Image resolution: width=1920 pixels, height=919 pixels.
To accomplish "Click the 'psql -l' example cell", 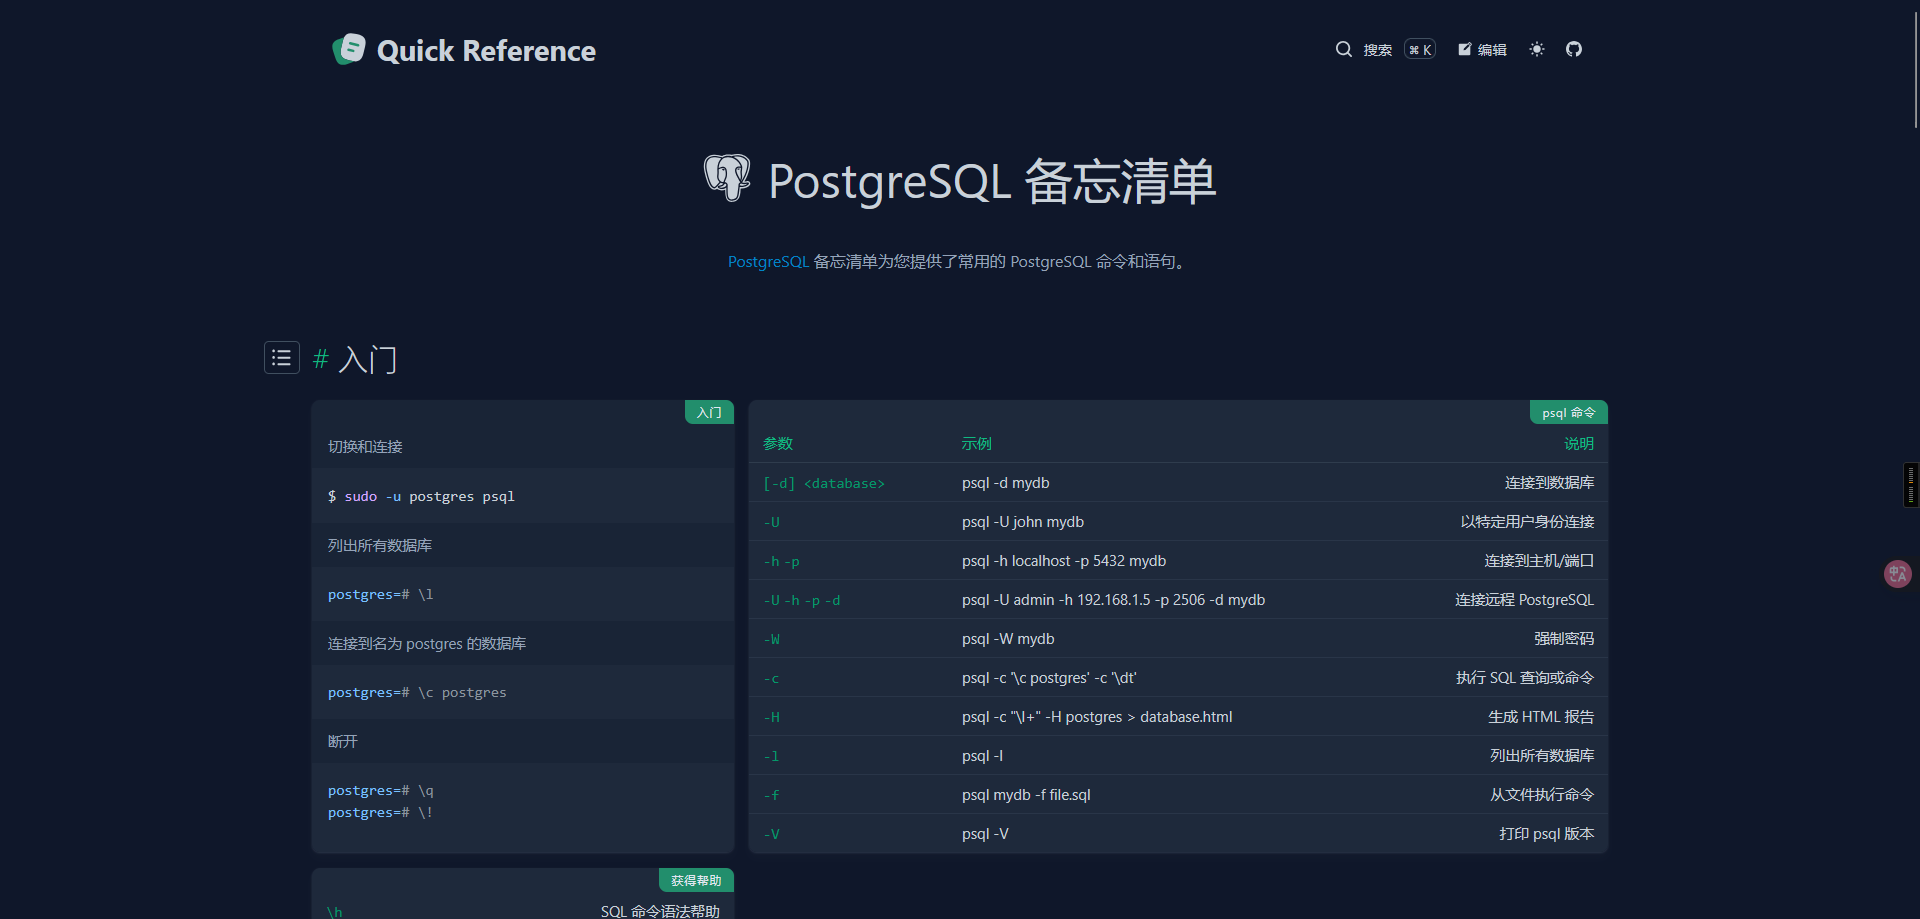I will click(x=983, y=756).
